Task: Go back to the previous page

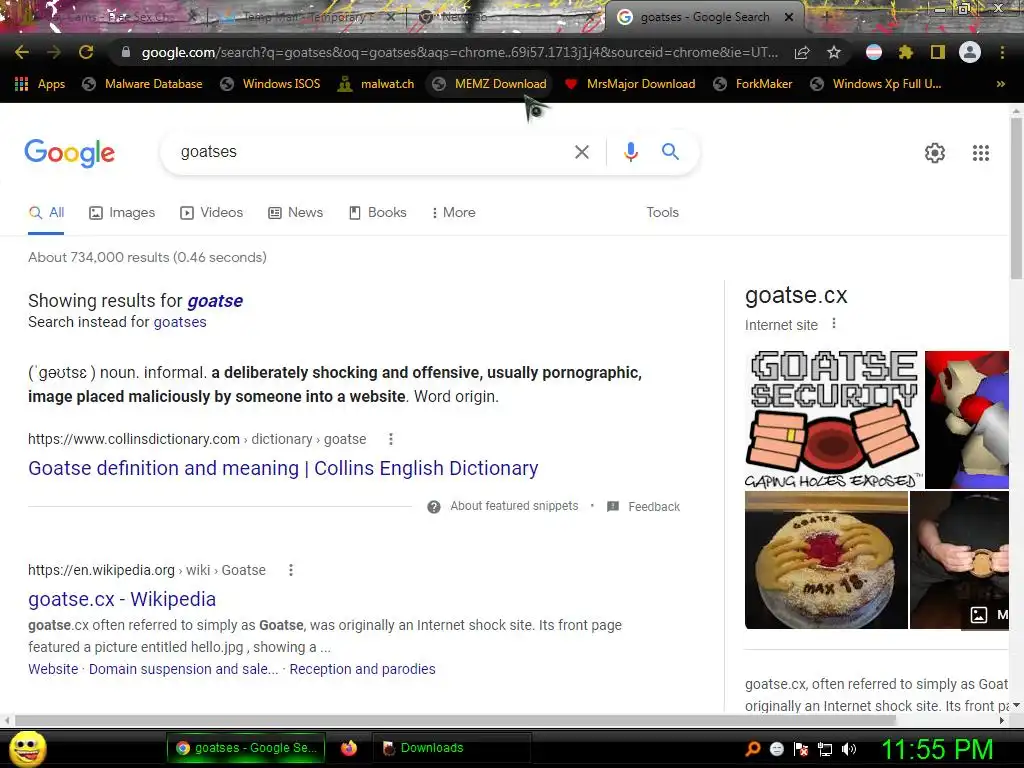Action: click(22, 52)
